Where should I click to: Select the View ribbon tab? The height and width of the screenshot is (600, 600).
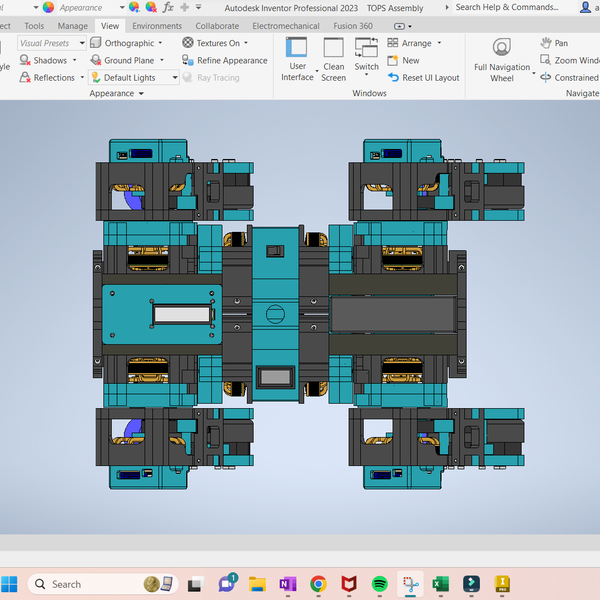110,26
